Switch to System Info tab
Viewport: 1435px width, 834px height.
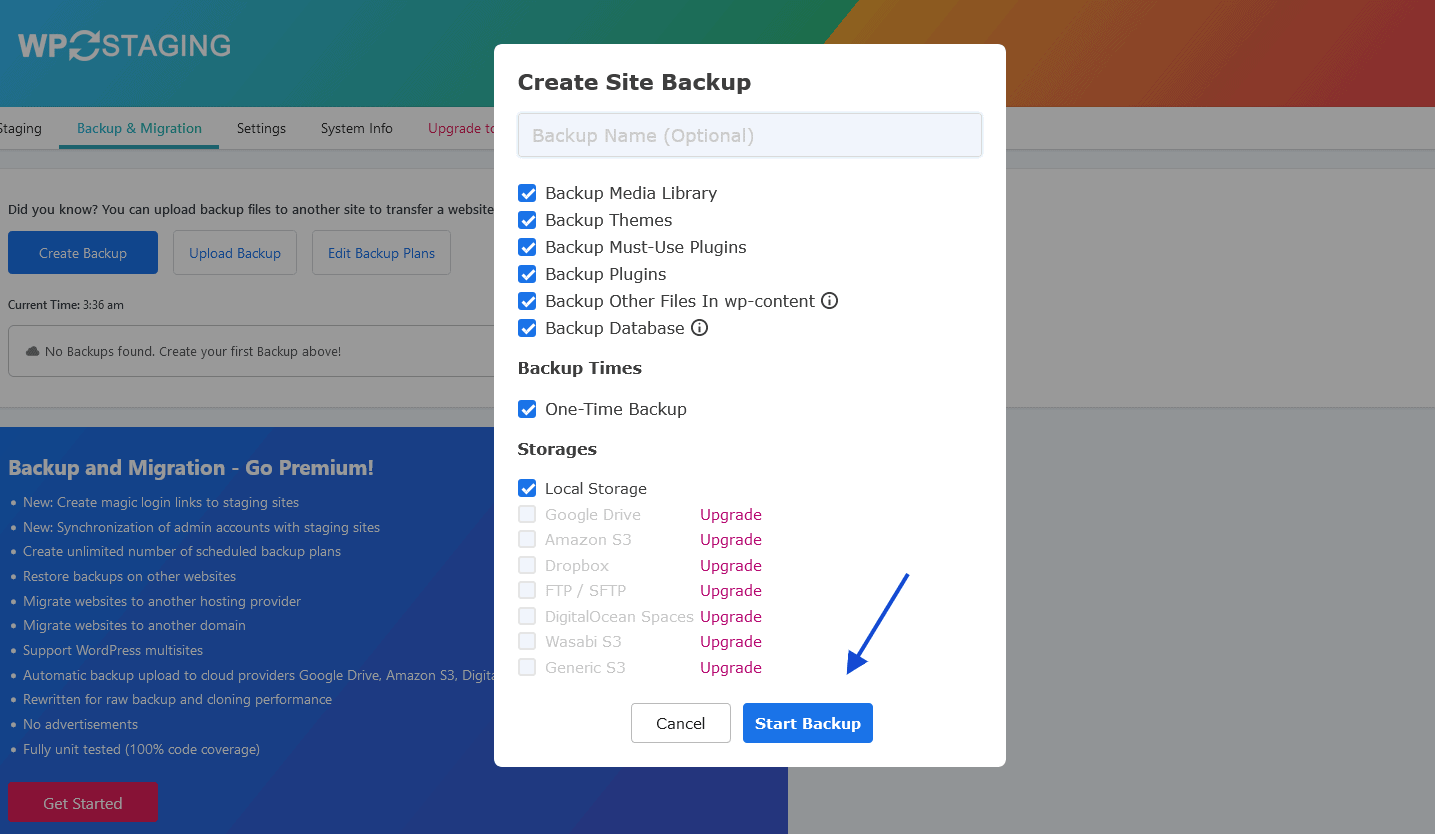(x=356, y=128)
